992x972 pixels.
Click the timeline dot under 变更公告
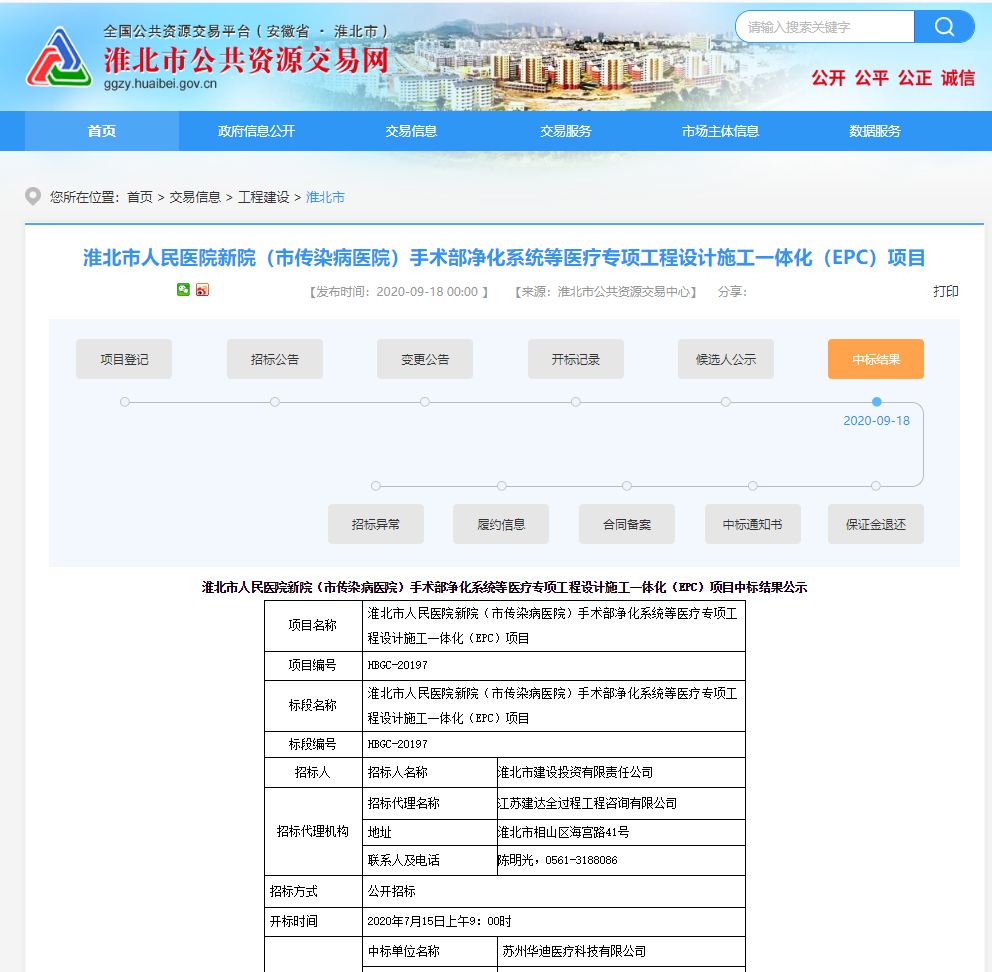click(x=425, y=402)
